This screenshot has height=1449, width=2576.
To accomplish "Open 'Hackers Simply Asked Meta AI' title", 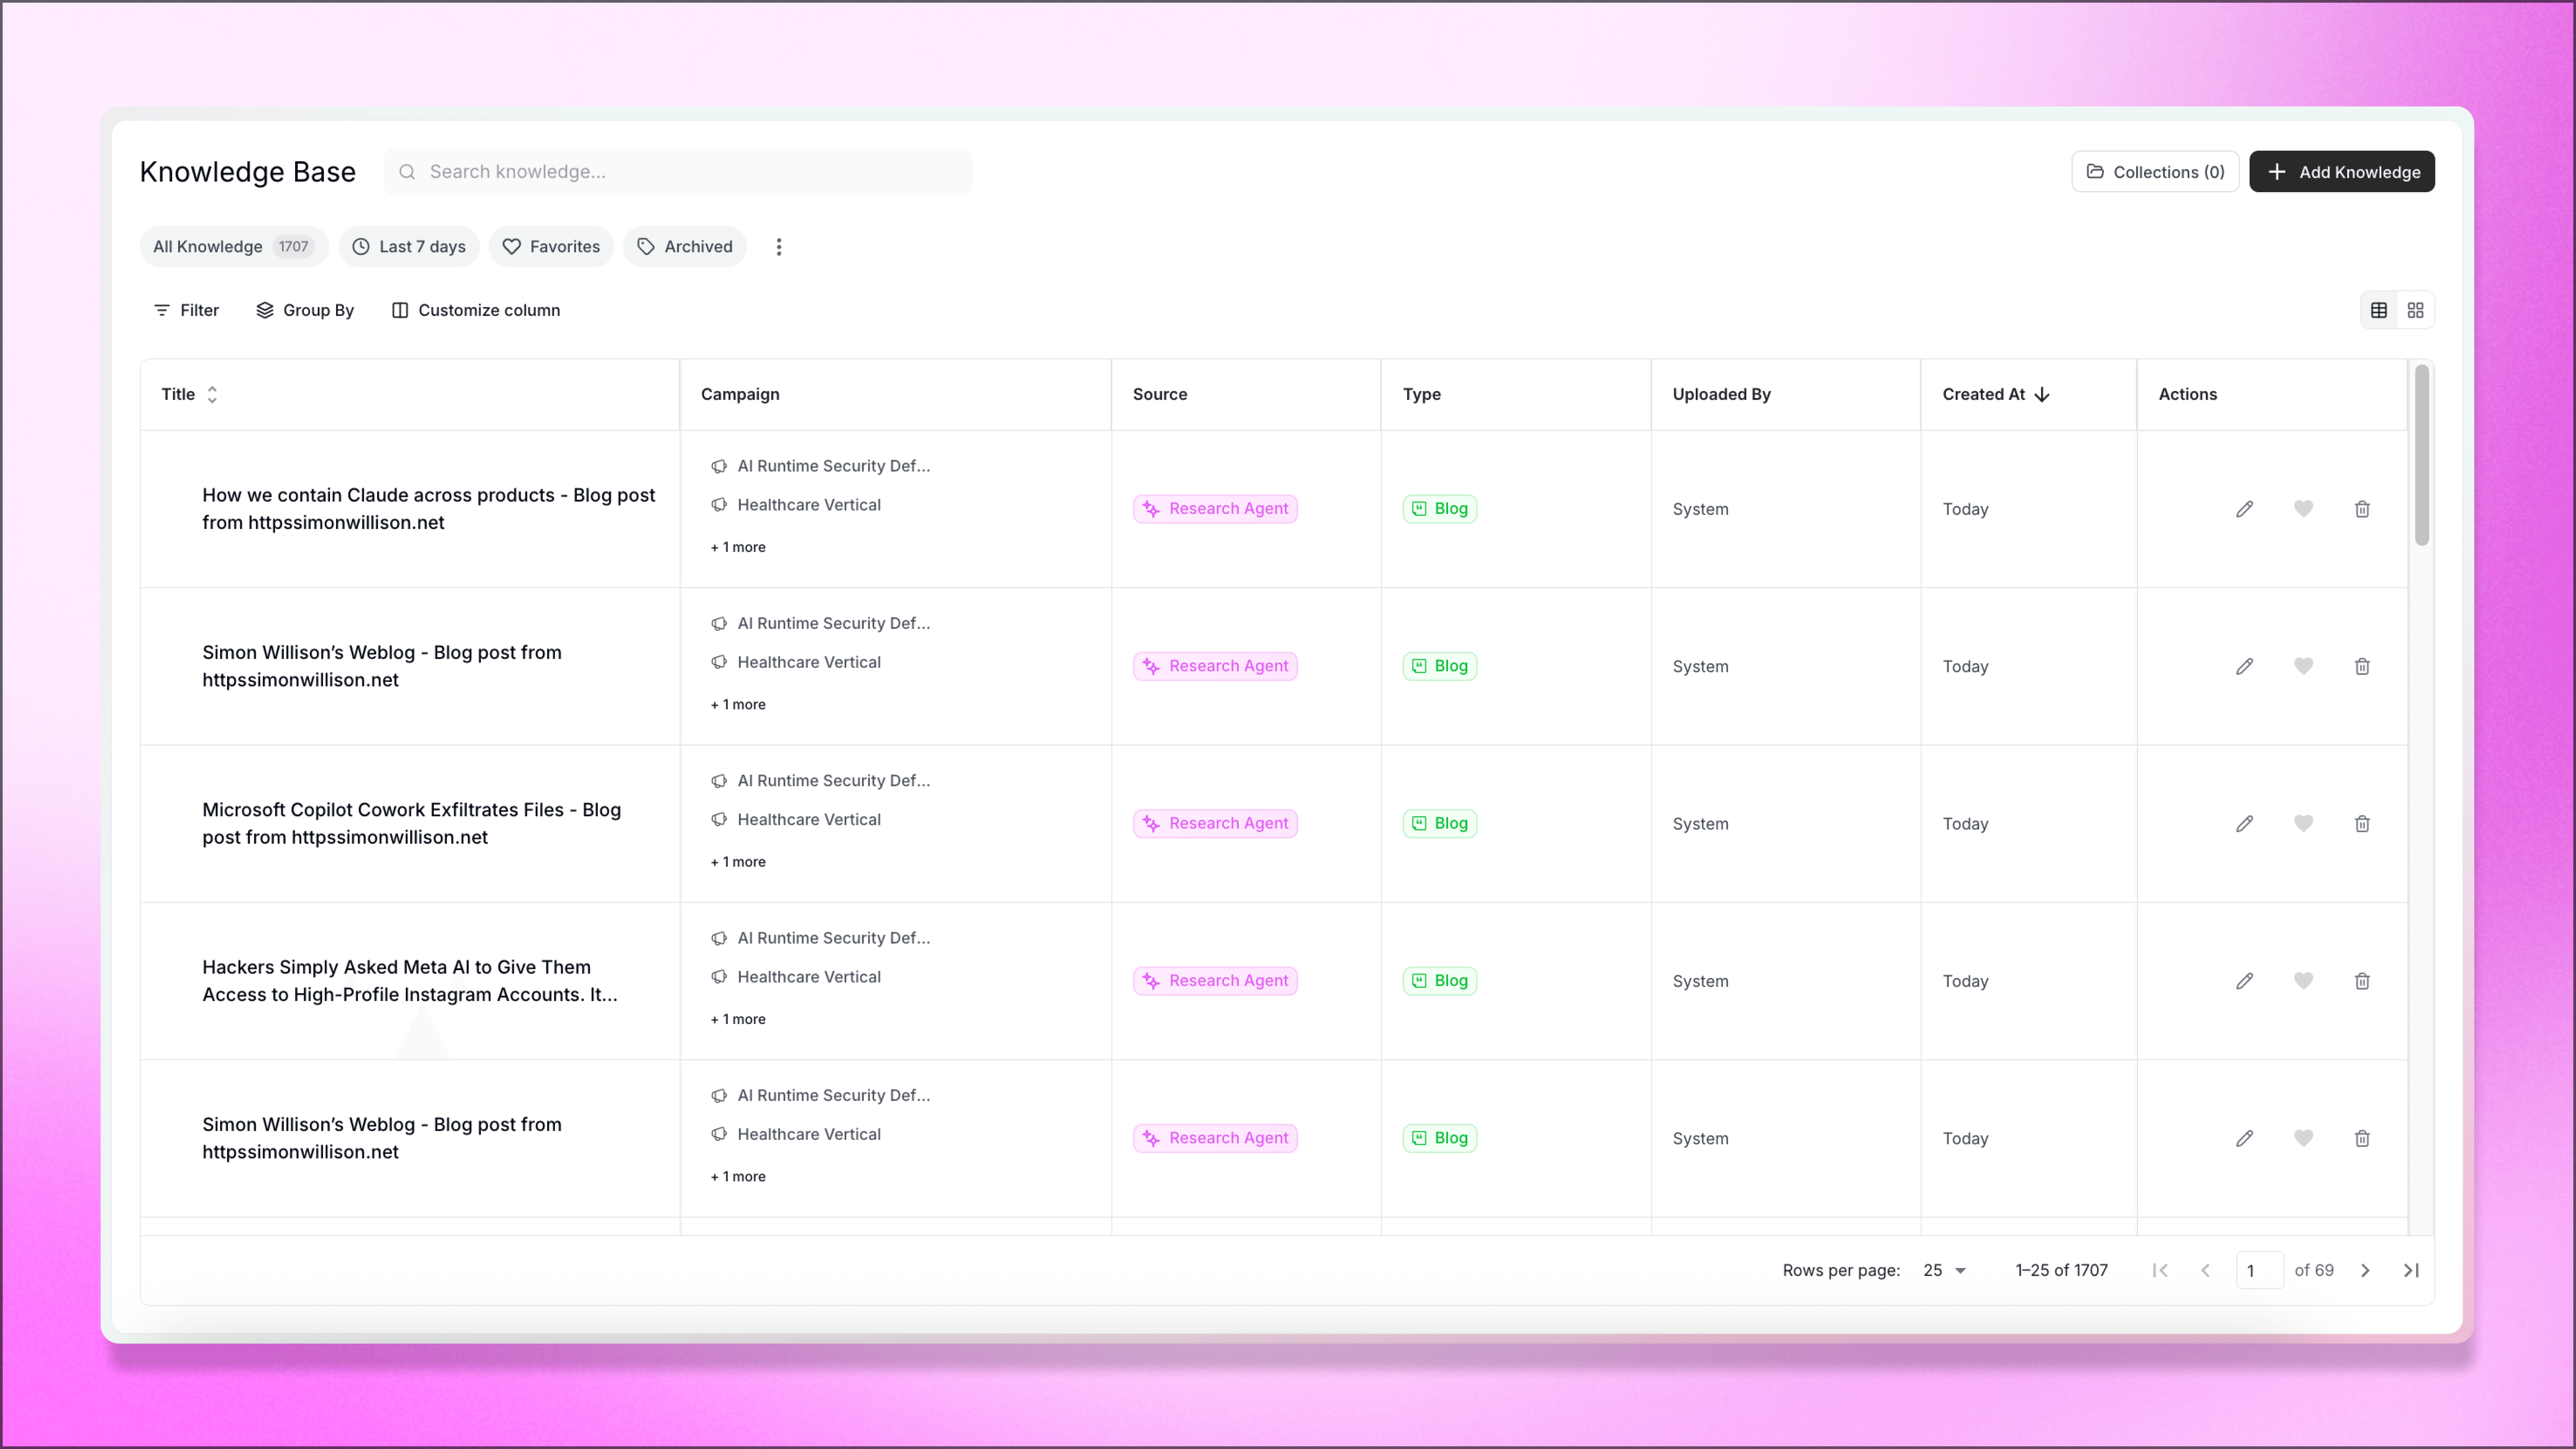I will pyautogui.click(x=410, y=981).
